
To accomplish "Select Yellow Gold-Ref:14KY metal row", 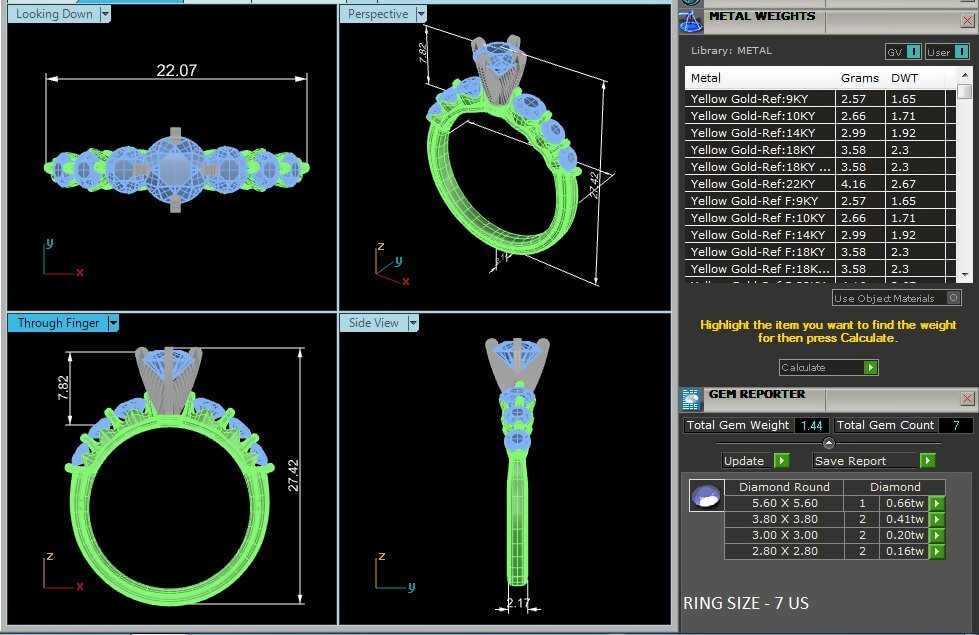I will pyautogui.click(x=760, y=133).
